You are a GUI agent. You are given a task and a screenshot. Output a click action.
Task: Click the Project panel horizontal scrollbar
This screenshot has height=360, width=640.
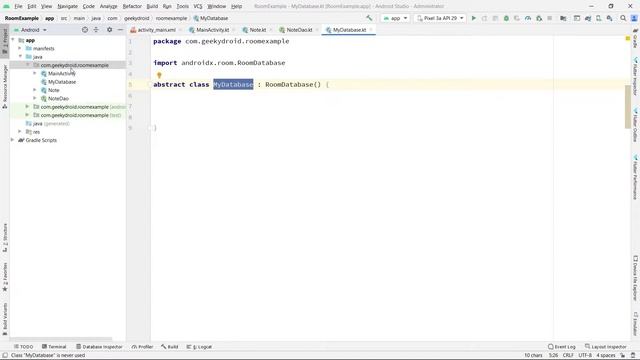click(x=61, y=338)
